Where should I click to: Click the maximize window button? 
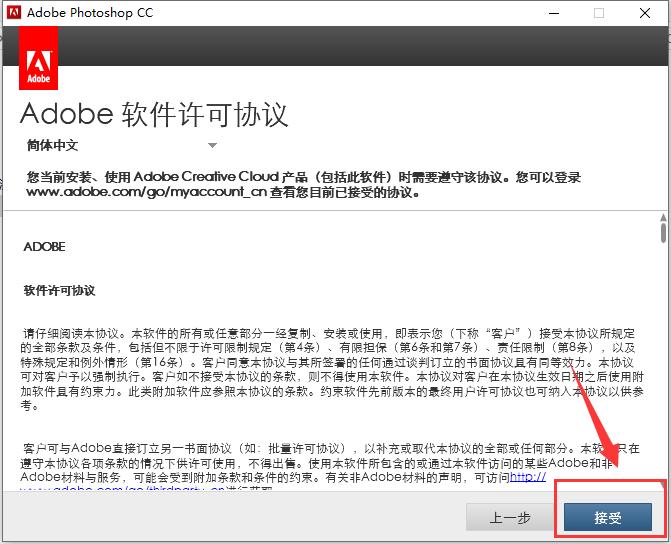click(599, 13)
